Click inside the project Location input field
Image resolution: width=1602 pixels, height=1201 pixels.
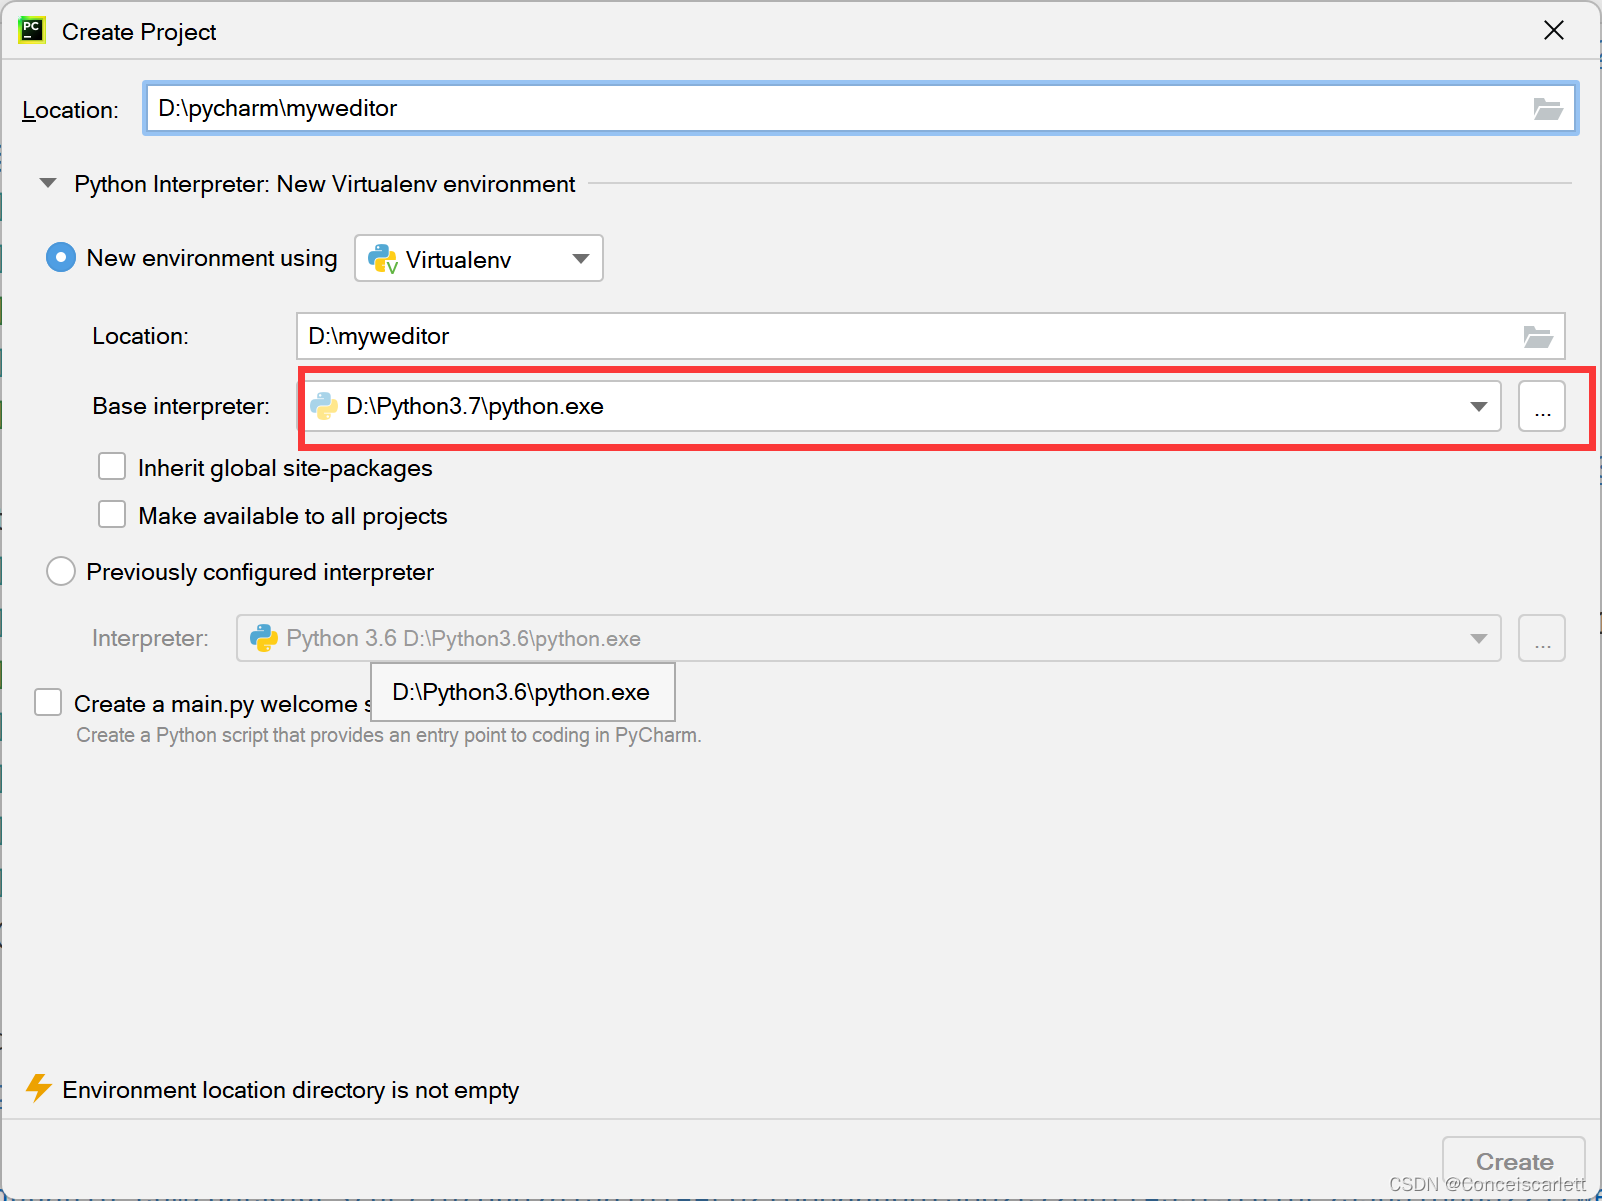point(600,108)
